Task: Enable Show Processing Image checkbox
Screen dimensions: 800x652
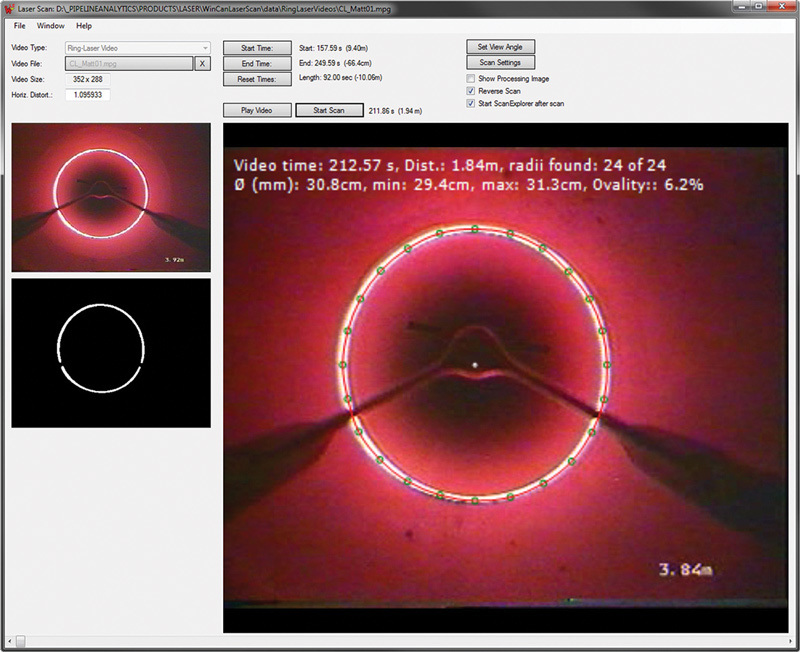Action: tap(472, 78)
